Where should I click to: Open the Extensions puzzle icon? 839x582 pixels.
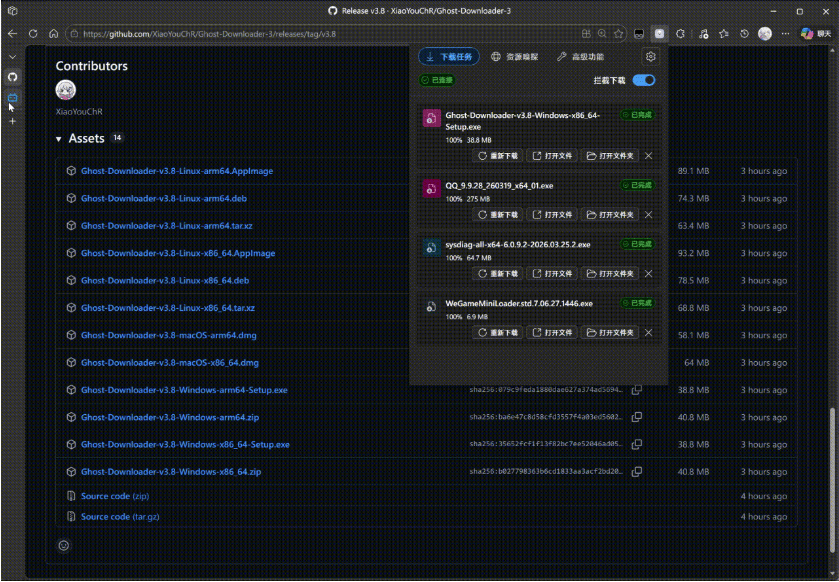coord(680,34)
